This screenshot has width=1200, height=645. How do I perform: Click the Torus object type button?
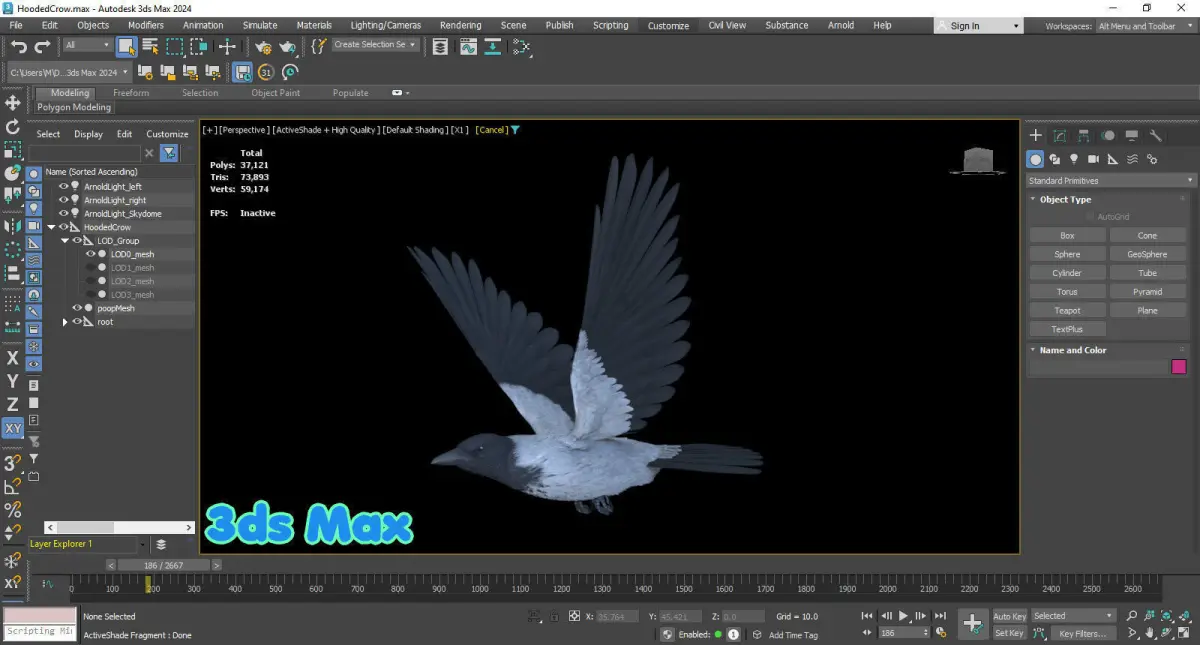(1067, 292)
